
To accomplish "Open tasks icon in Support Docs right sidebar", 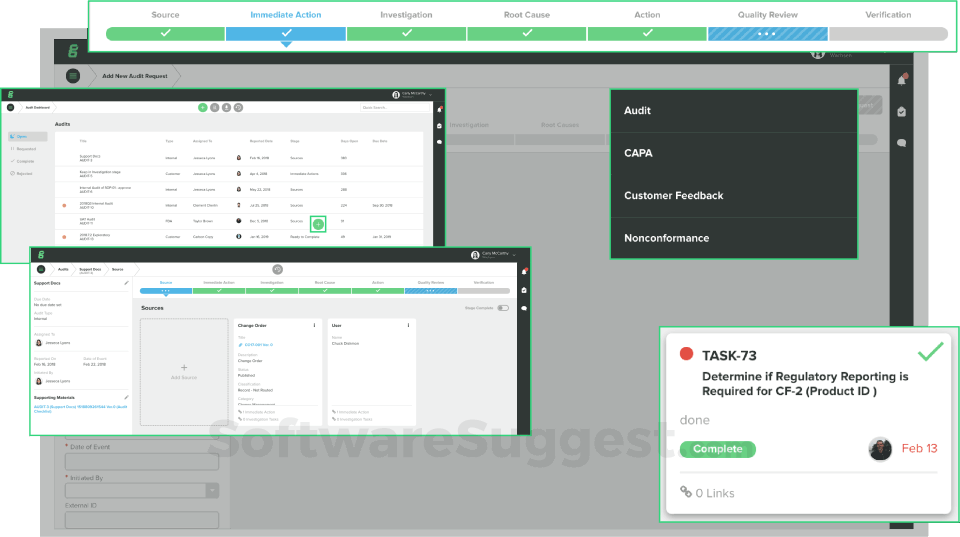I will pyautogui.click(x=524, y=290).
